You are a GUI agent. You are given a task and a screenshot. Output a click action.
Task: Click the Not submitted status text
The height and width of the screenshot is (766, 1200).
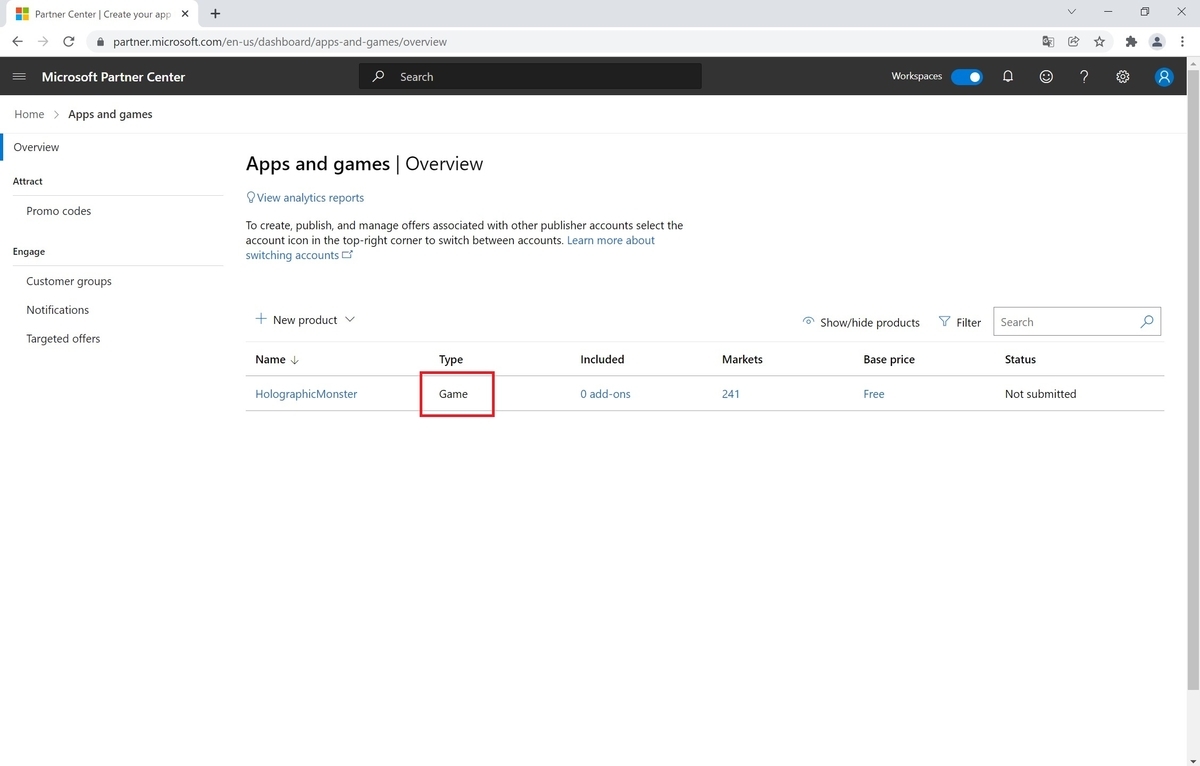coord(1040,394)
